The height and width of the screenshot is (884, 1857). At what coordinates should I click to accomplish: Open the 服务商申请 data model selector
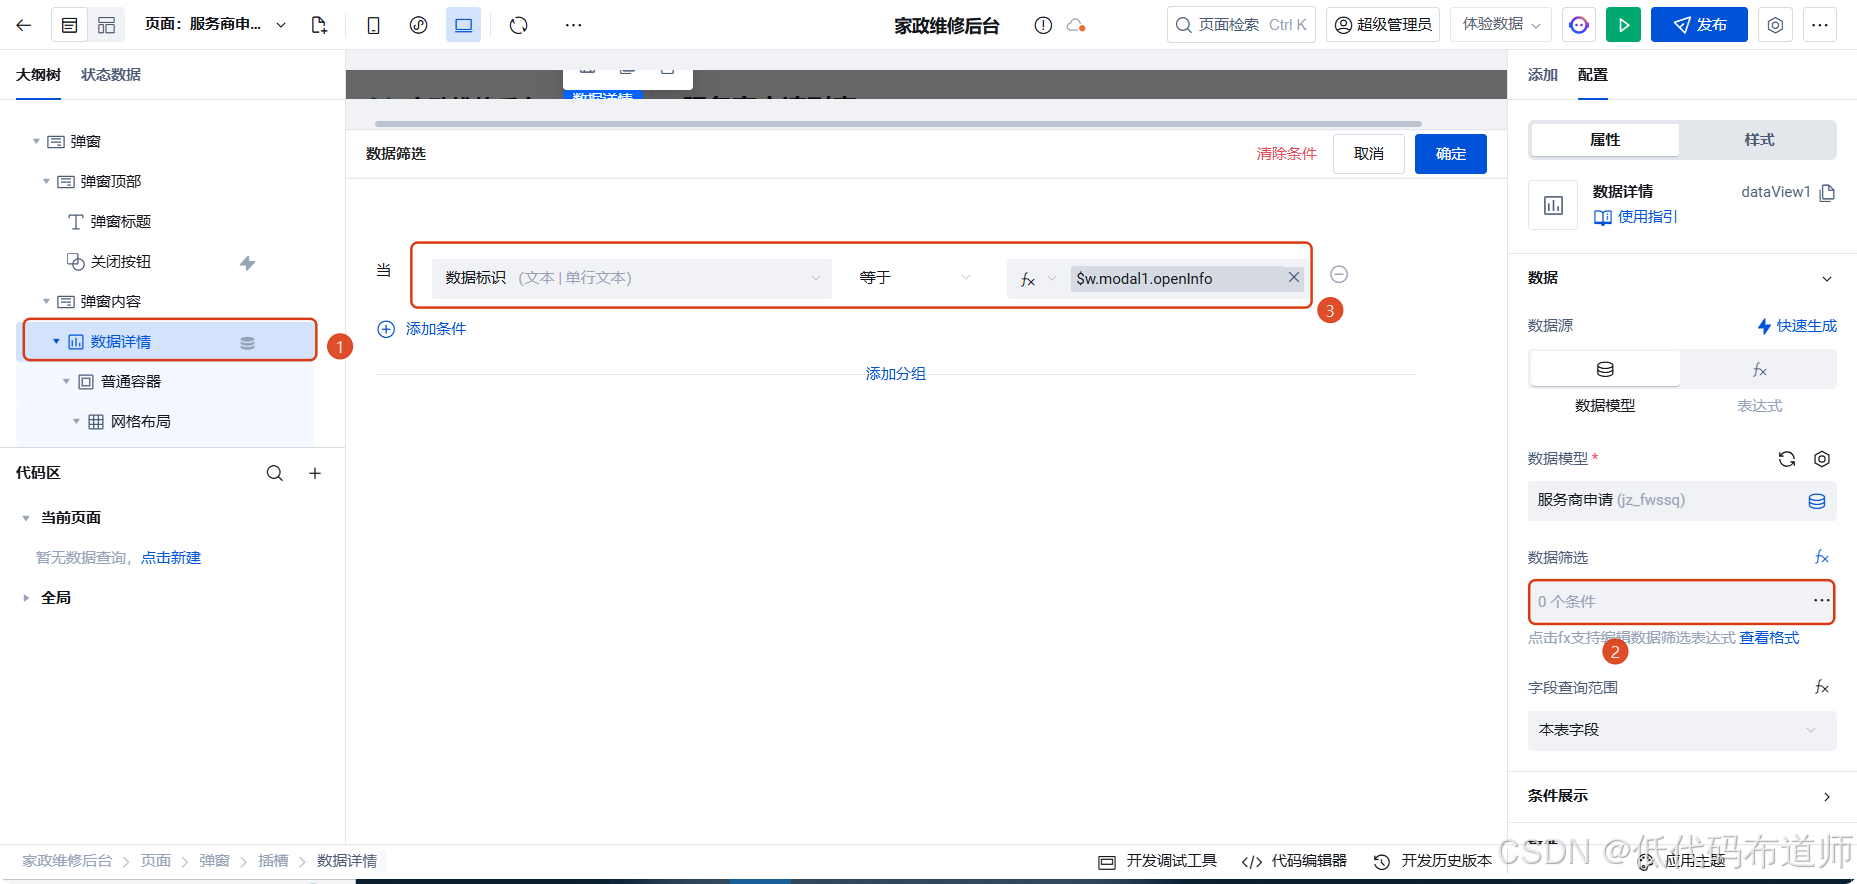[x=1682, y=501]
